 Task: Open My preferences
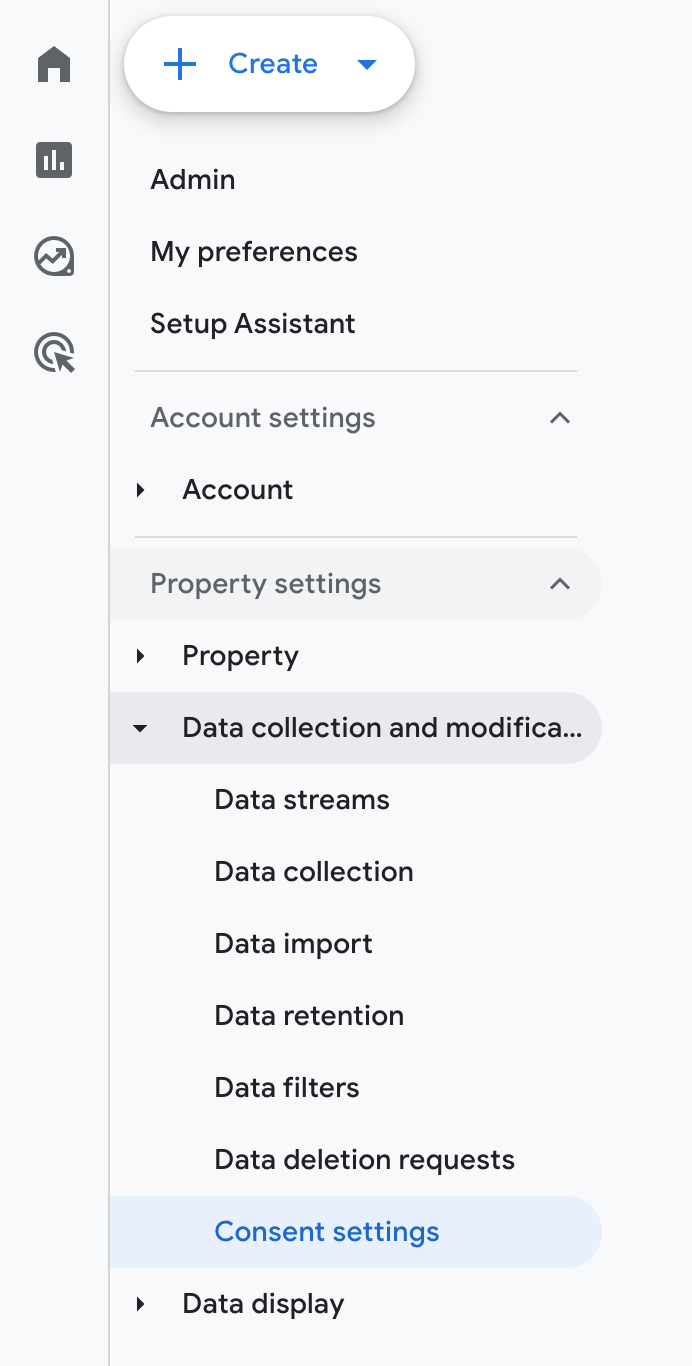coord(254,252)
